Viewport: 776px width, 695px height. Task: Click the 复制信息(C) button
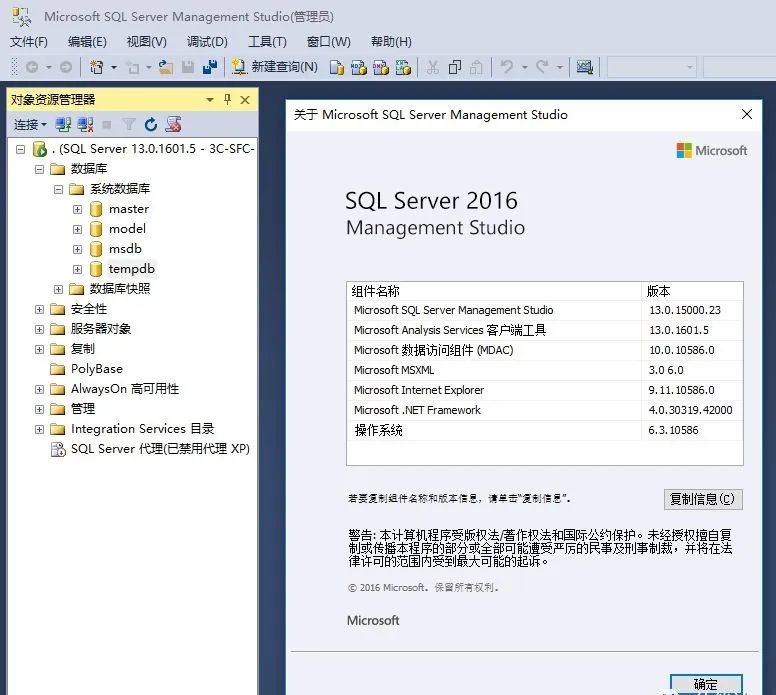point(703,499)
